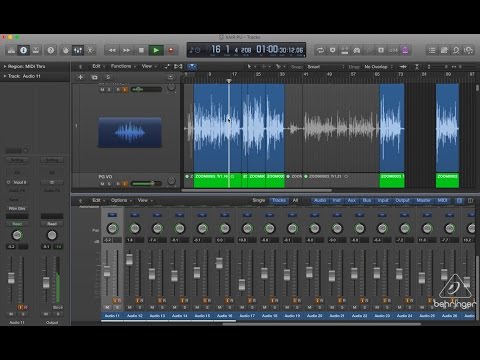Toggle the Audio channel filter button in mixer

320,200
